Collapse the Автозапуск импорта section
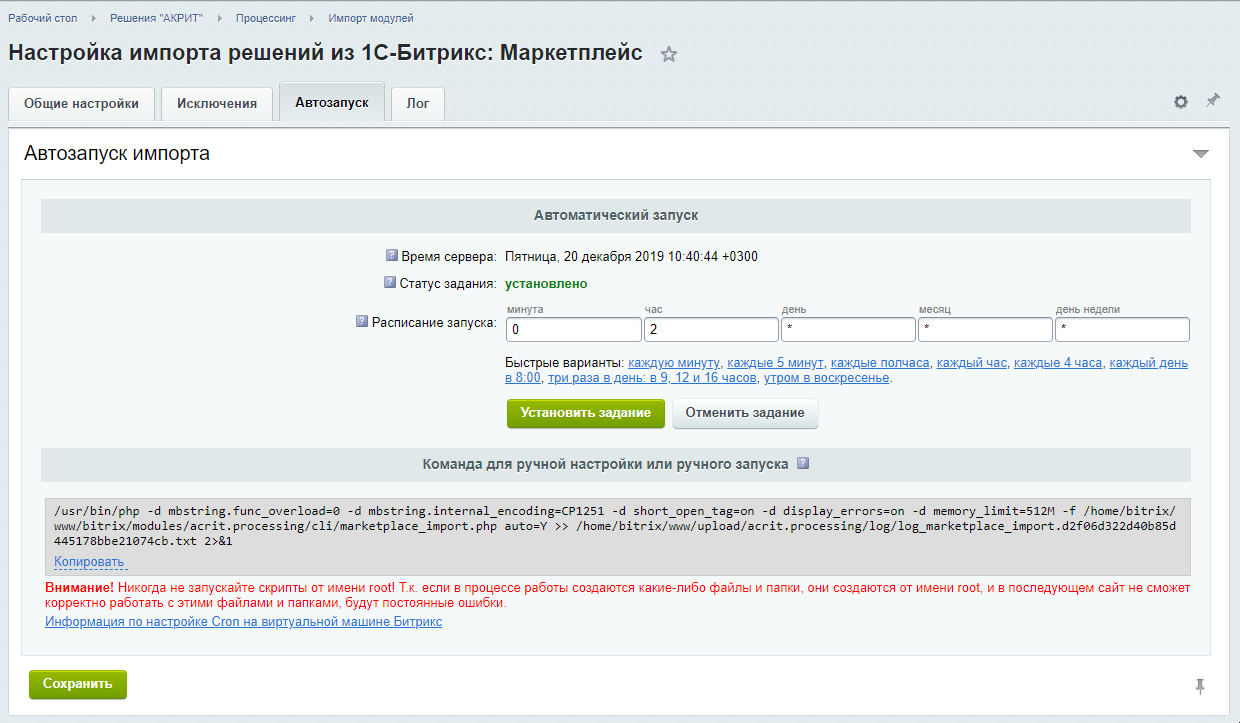Screen dimensions: 1240x723 click(1201, 154)
